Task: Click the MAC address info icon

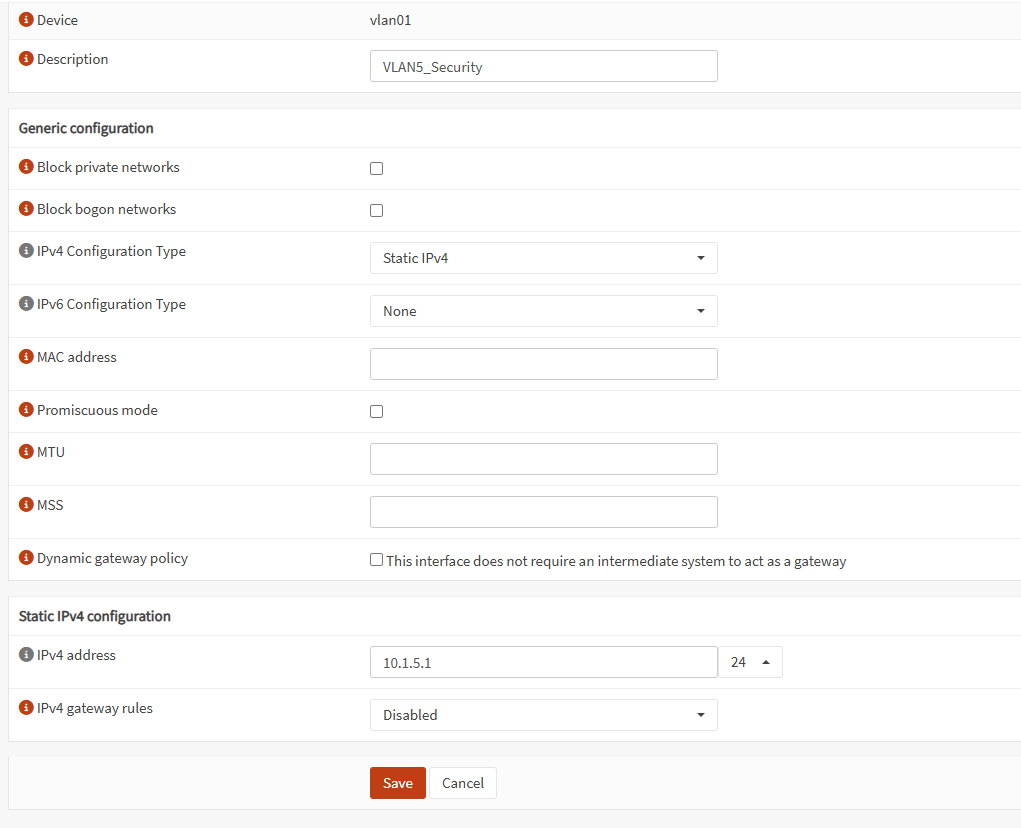Action: click(25, 356)
